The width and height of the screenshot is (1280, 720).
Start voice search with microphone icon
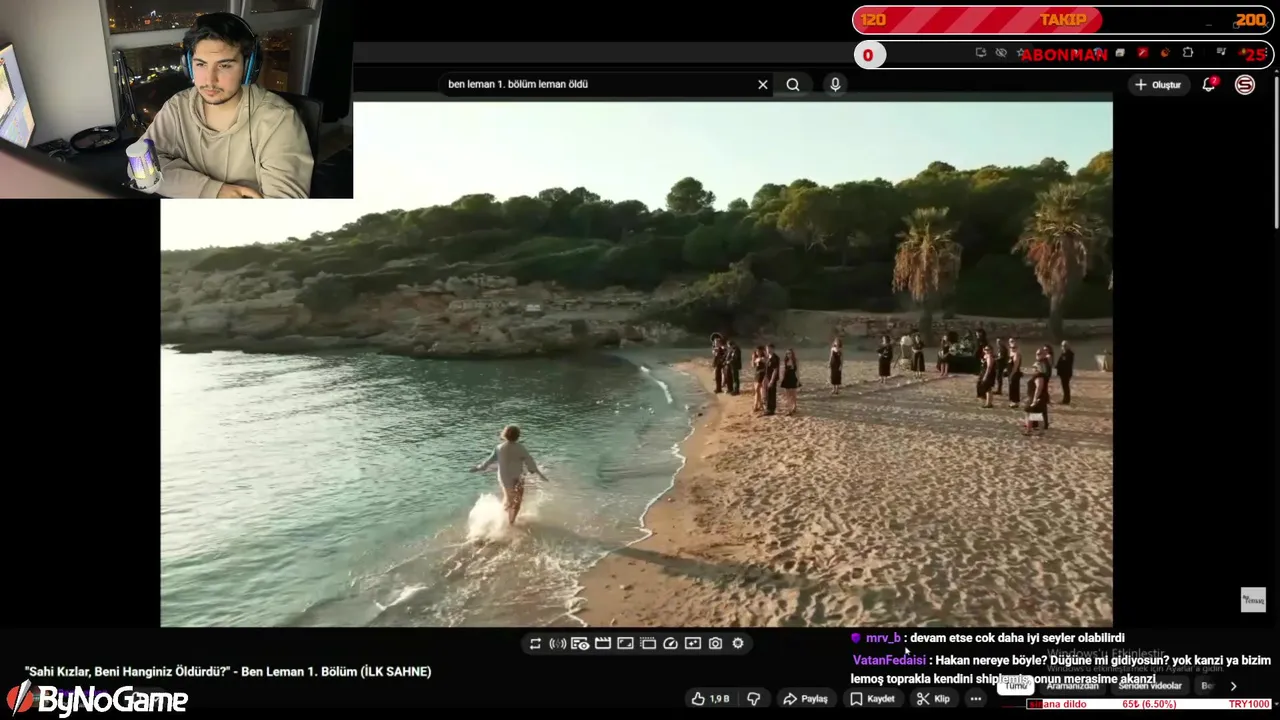[835, 85]
